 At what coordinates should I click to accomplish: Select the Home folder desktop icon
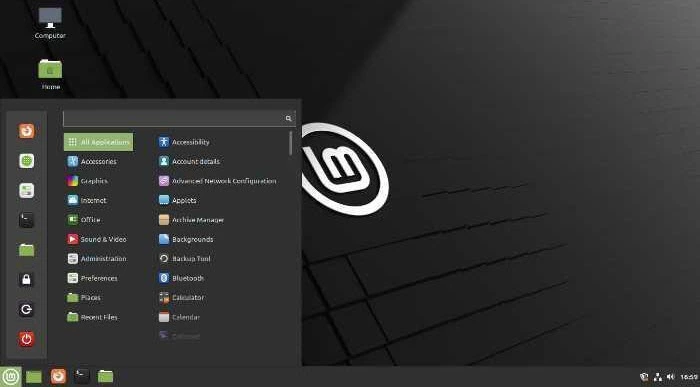coord(50,75)
